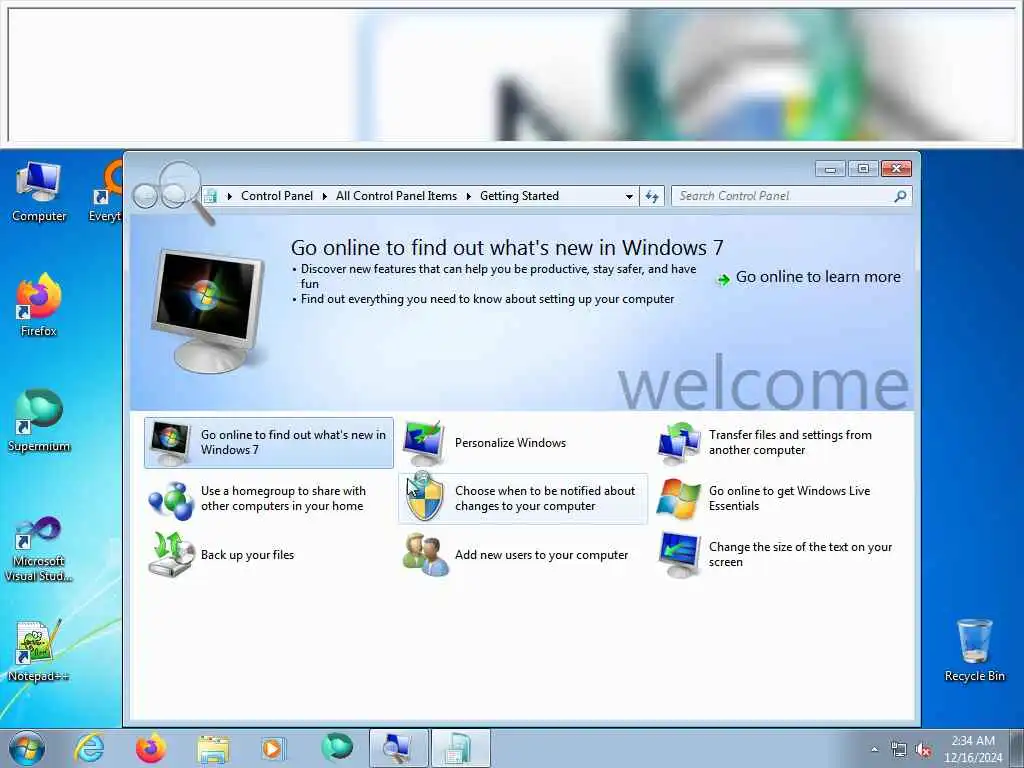Click the Add new users people icon
The image size is (1024, 768).
425,555
